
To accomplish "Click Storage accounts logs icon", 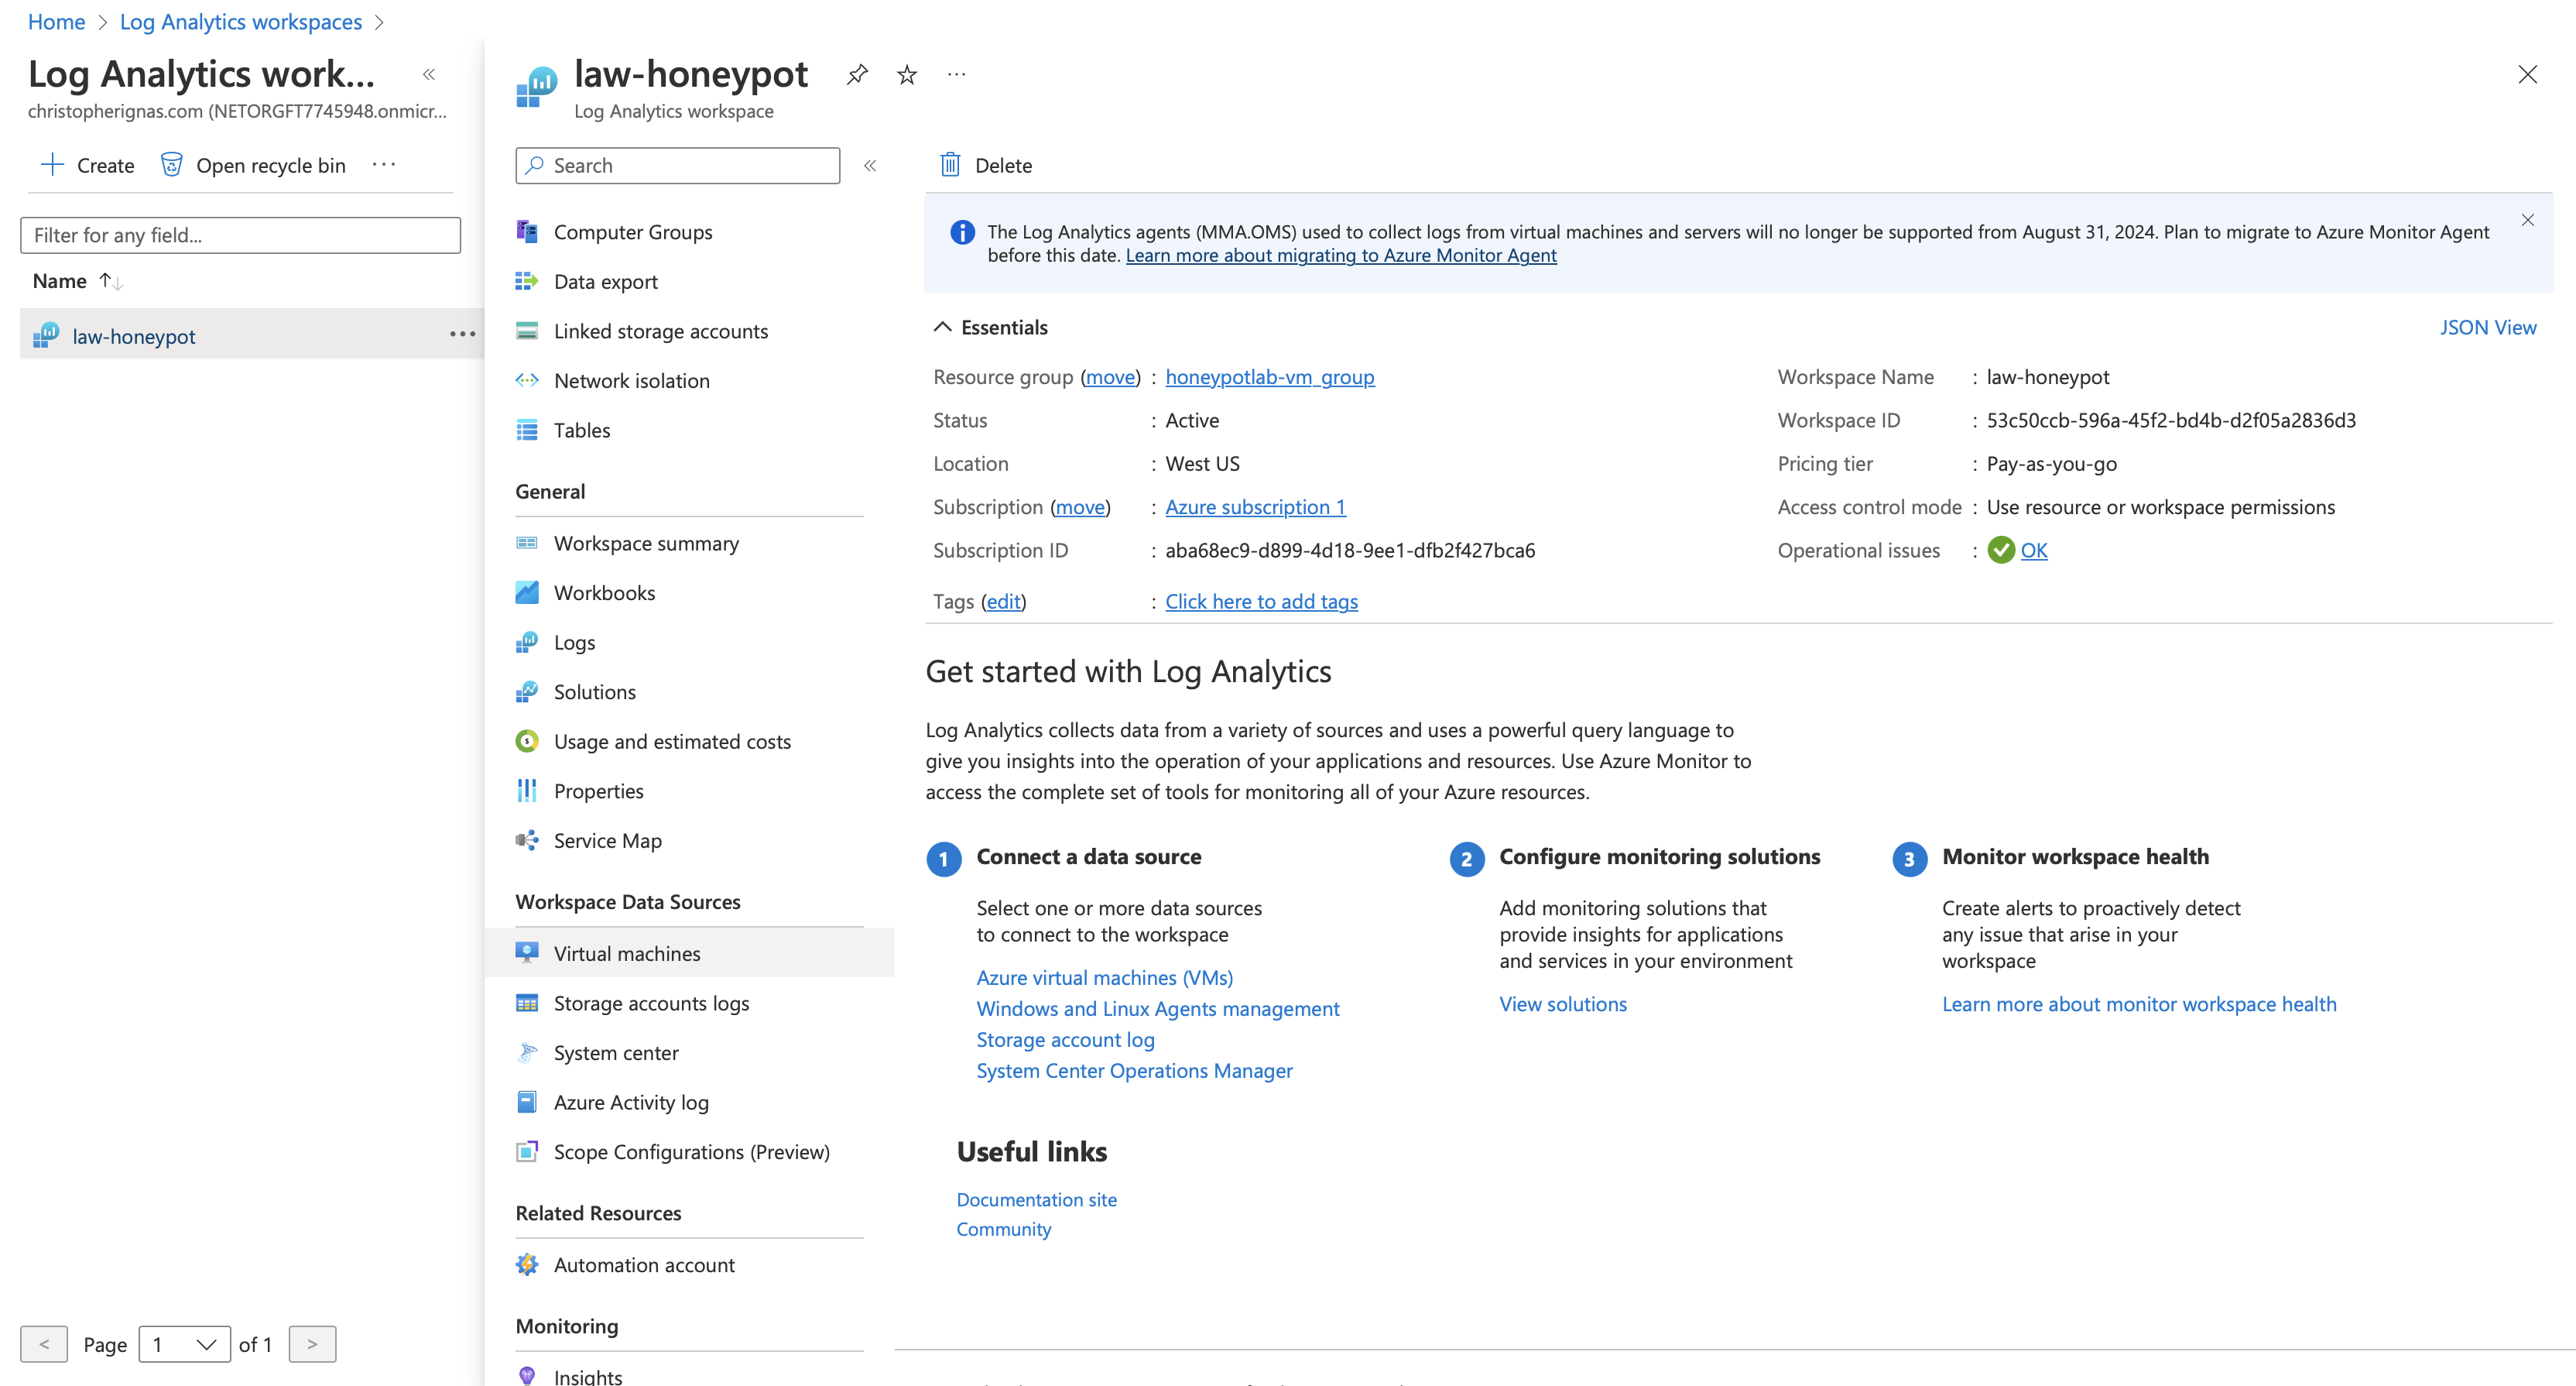I will click(x=527, y=1003).
